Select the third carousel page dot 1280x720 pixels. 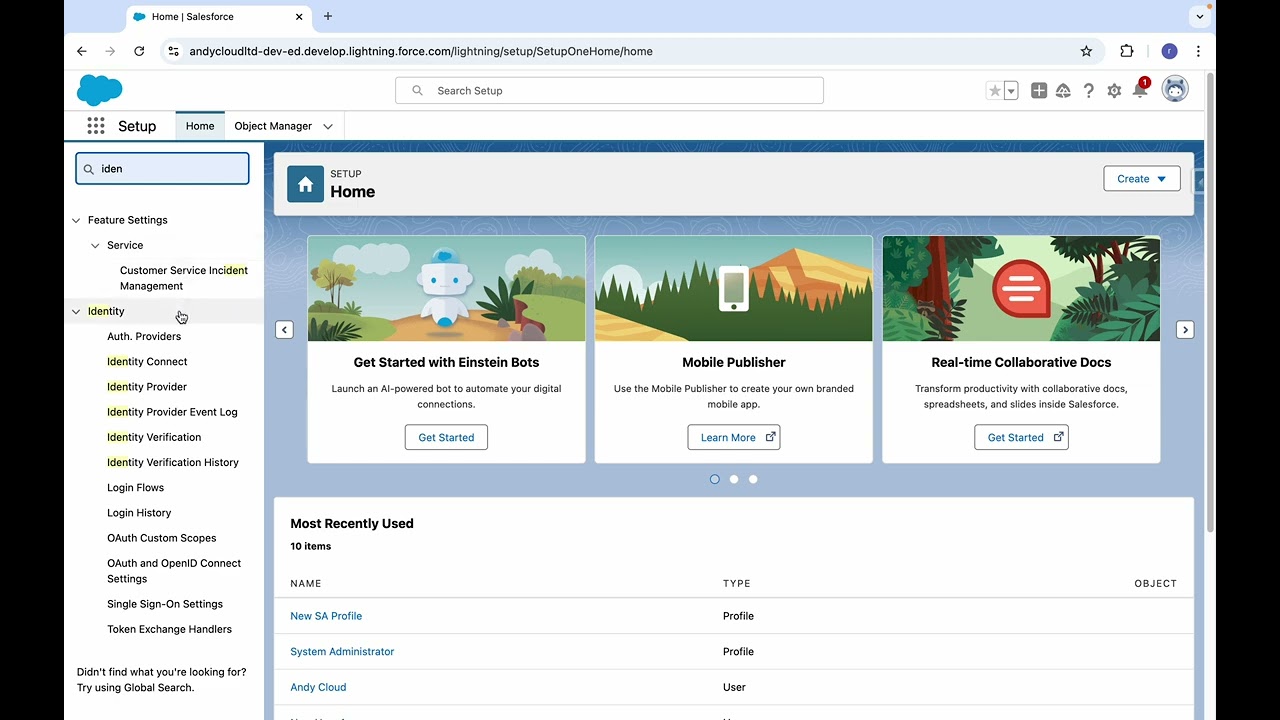pyautogui.click(x=753, y=479)
